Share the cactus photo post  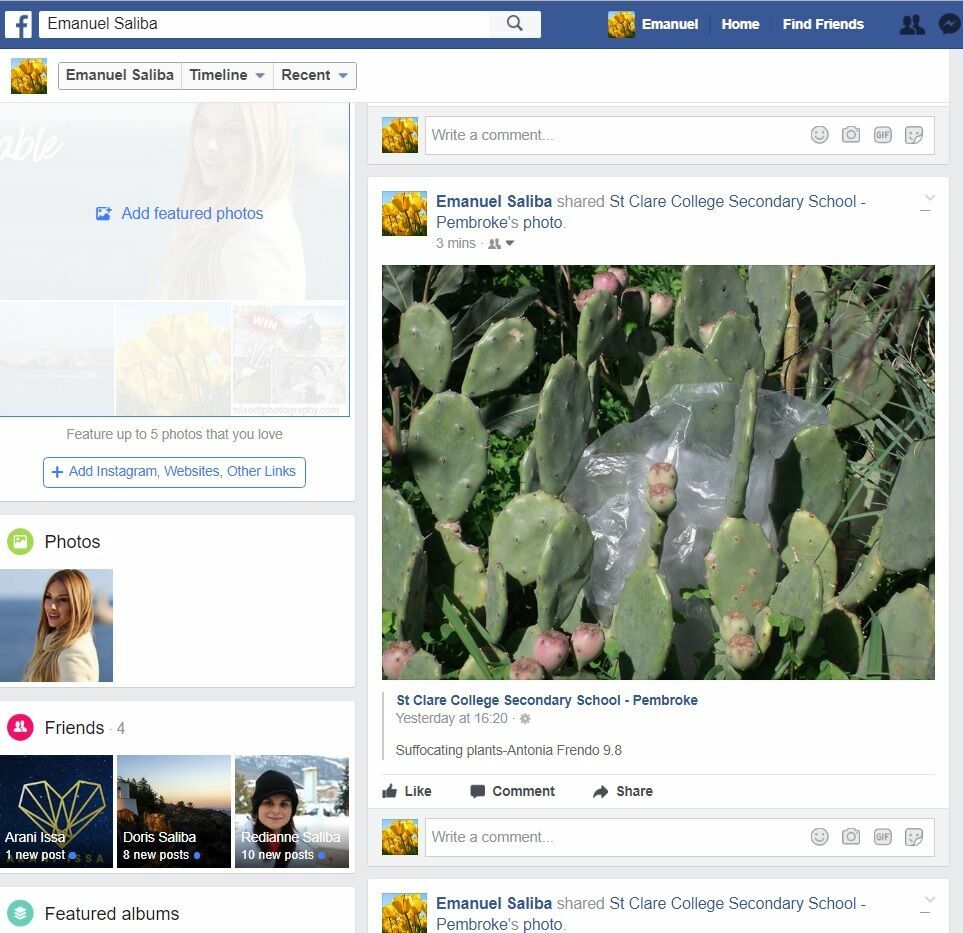point(622,791)
